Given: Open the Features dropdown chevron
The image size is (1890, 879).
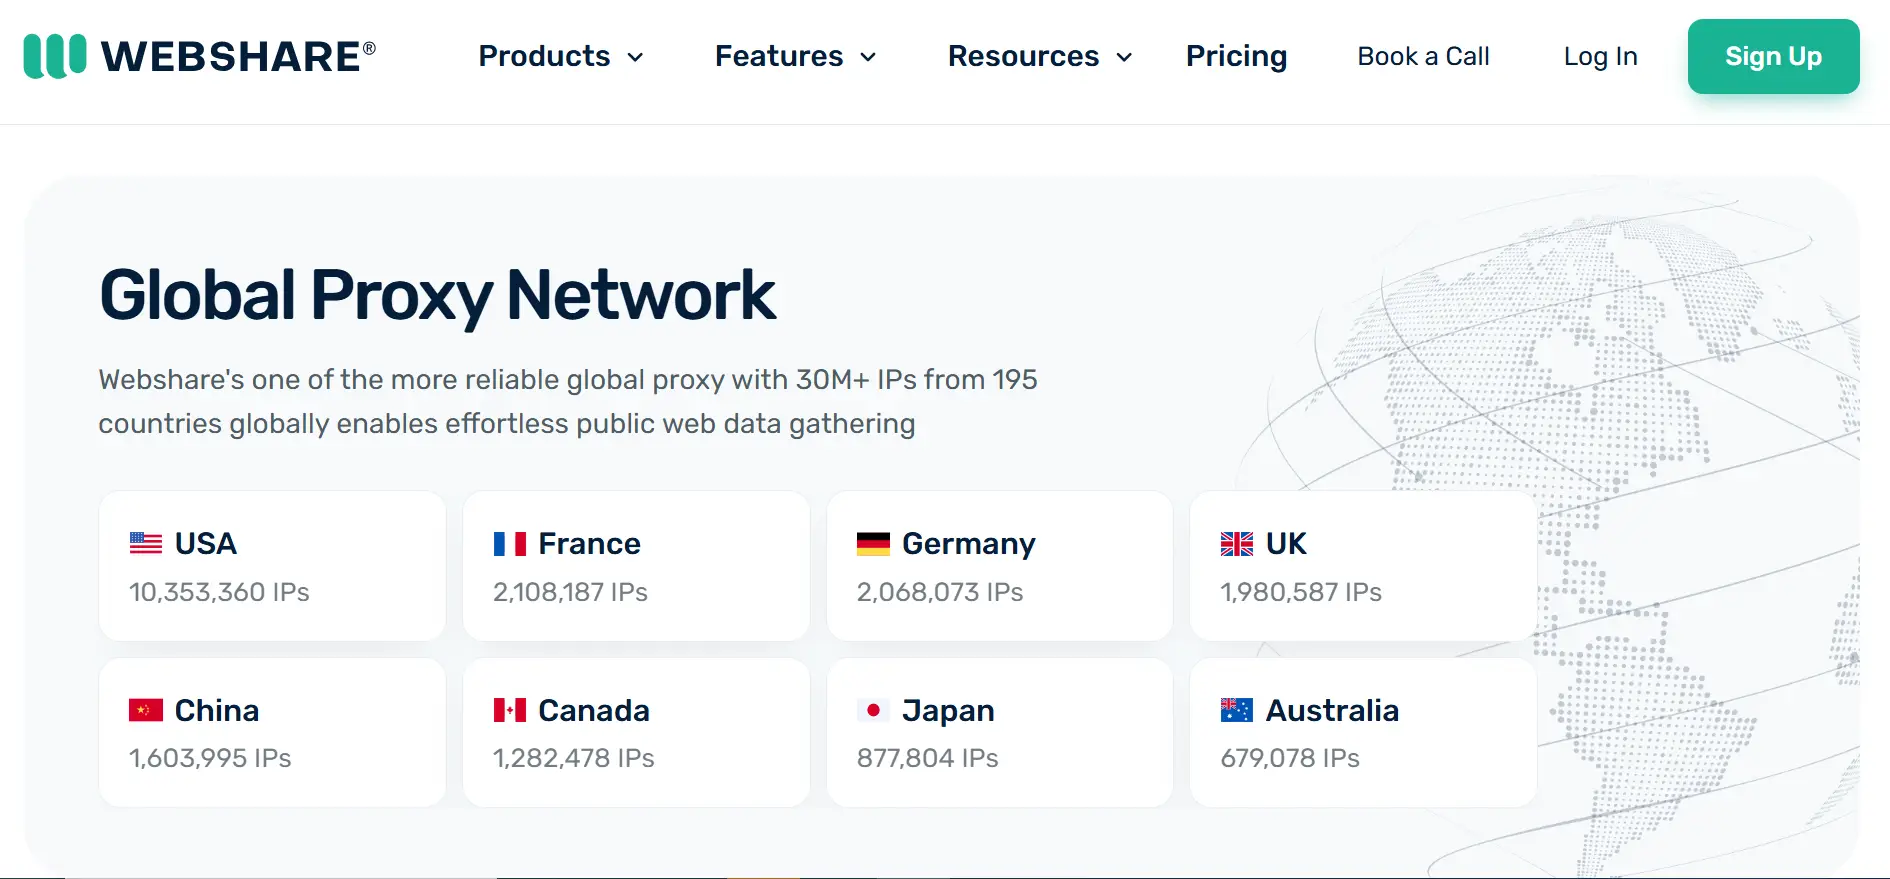Looking at the screenshot, I should [868, 57].
